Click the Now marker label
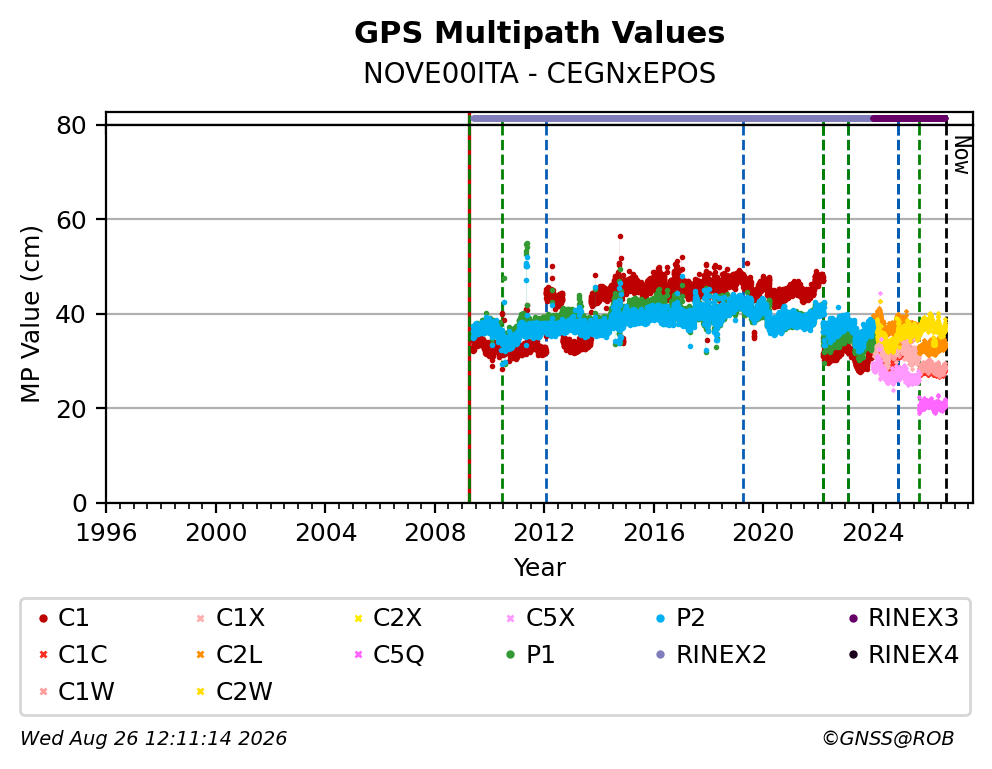This screenshot has width=992, height=769. click(x=962, y=156)
